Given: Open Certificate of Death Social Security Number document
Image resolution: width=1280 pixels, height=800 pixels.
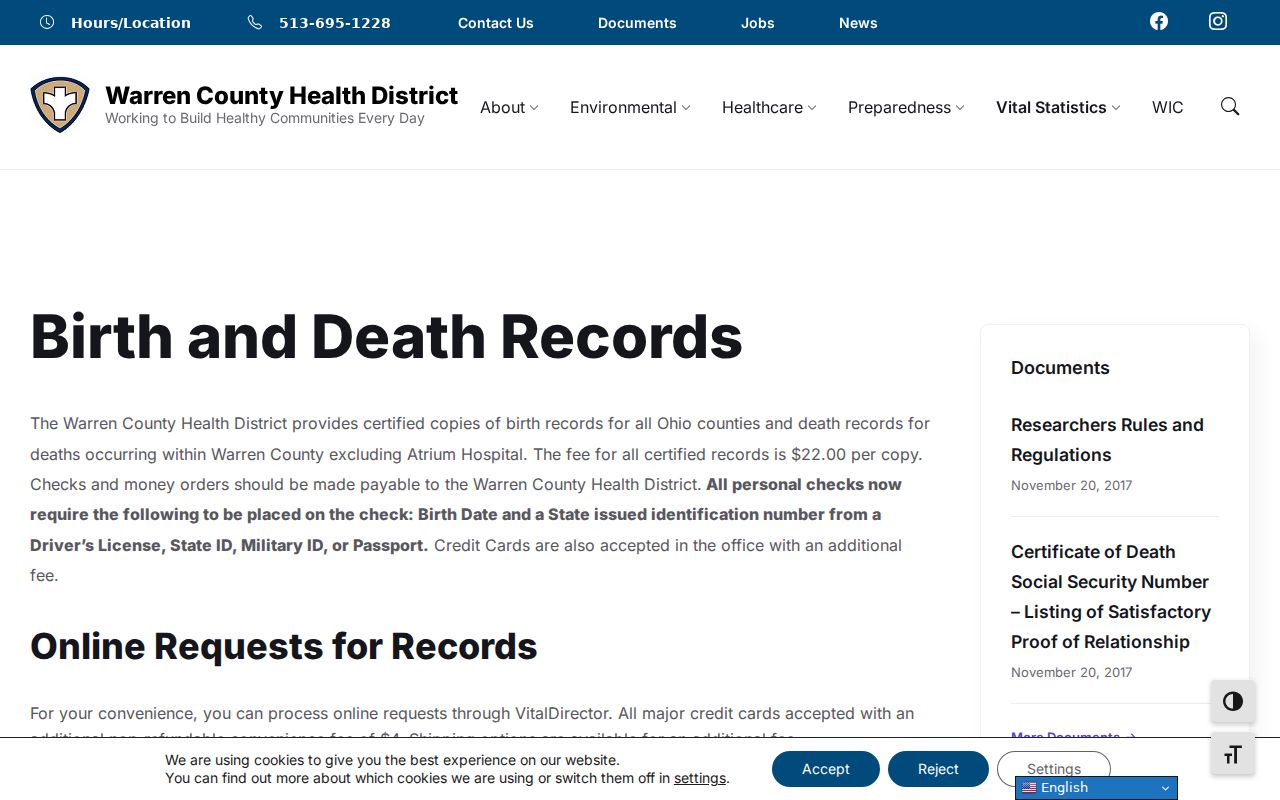Looking at the screenshot, I should pyautogui.click(x=1111, y=597).
